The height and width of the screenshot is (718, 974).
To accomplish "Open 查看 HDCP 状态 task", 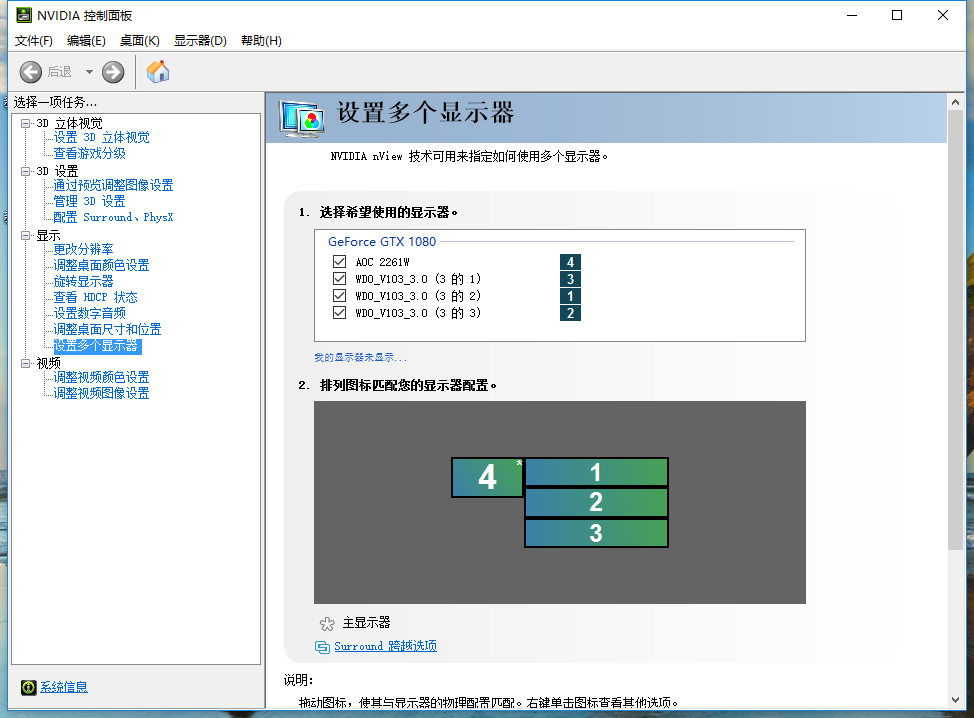I will pos(95,298).
